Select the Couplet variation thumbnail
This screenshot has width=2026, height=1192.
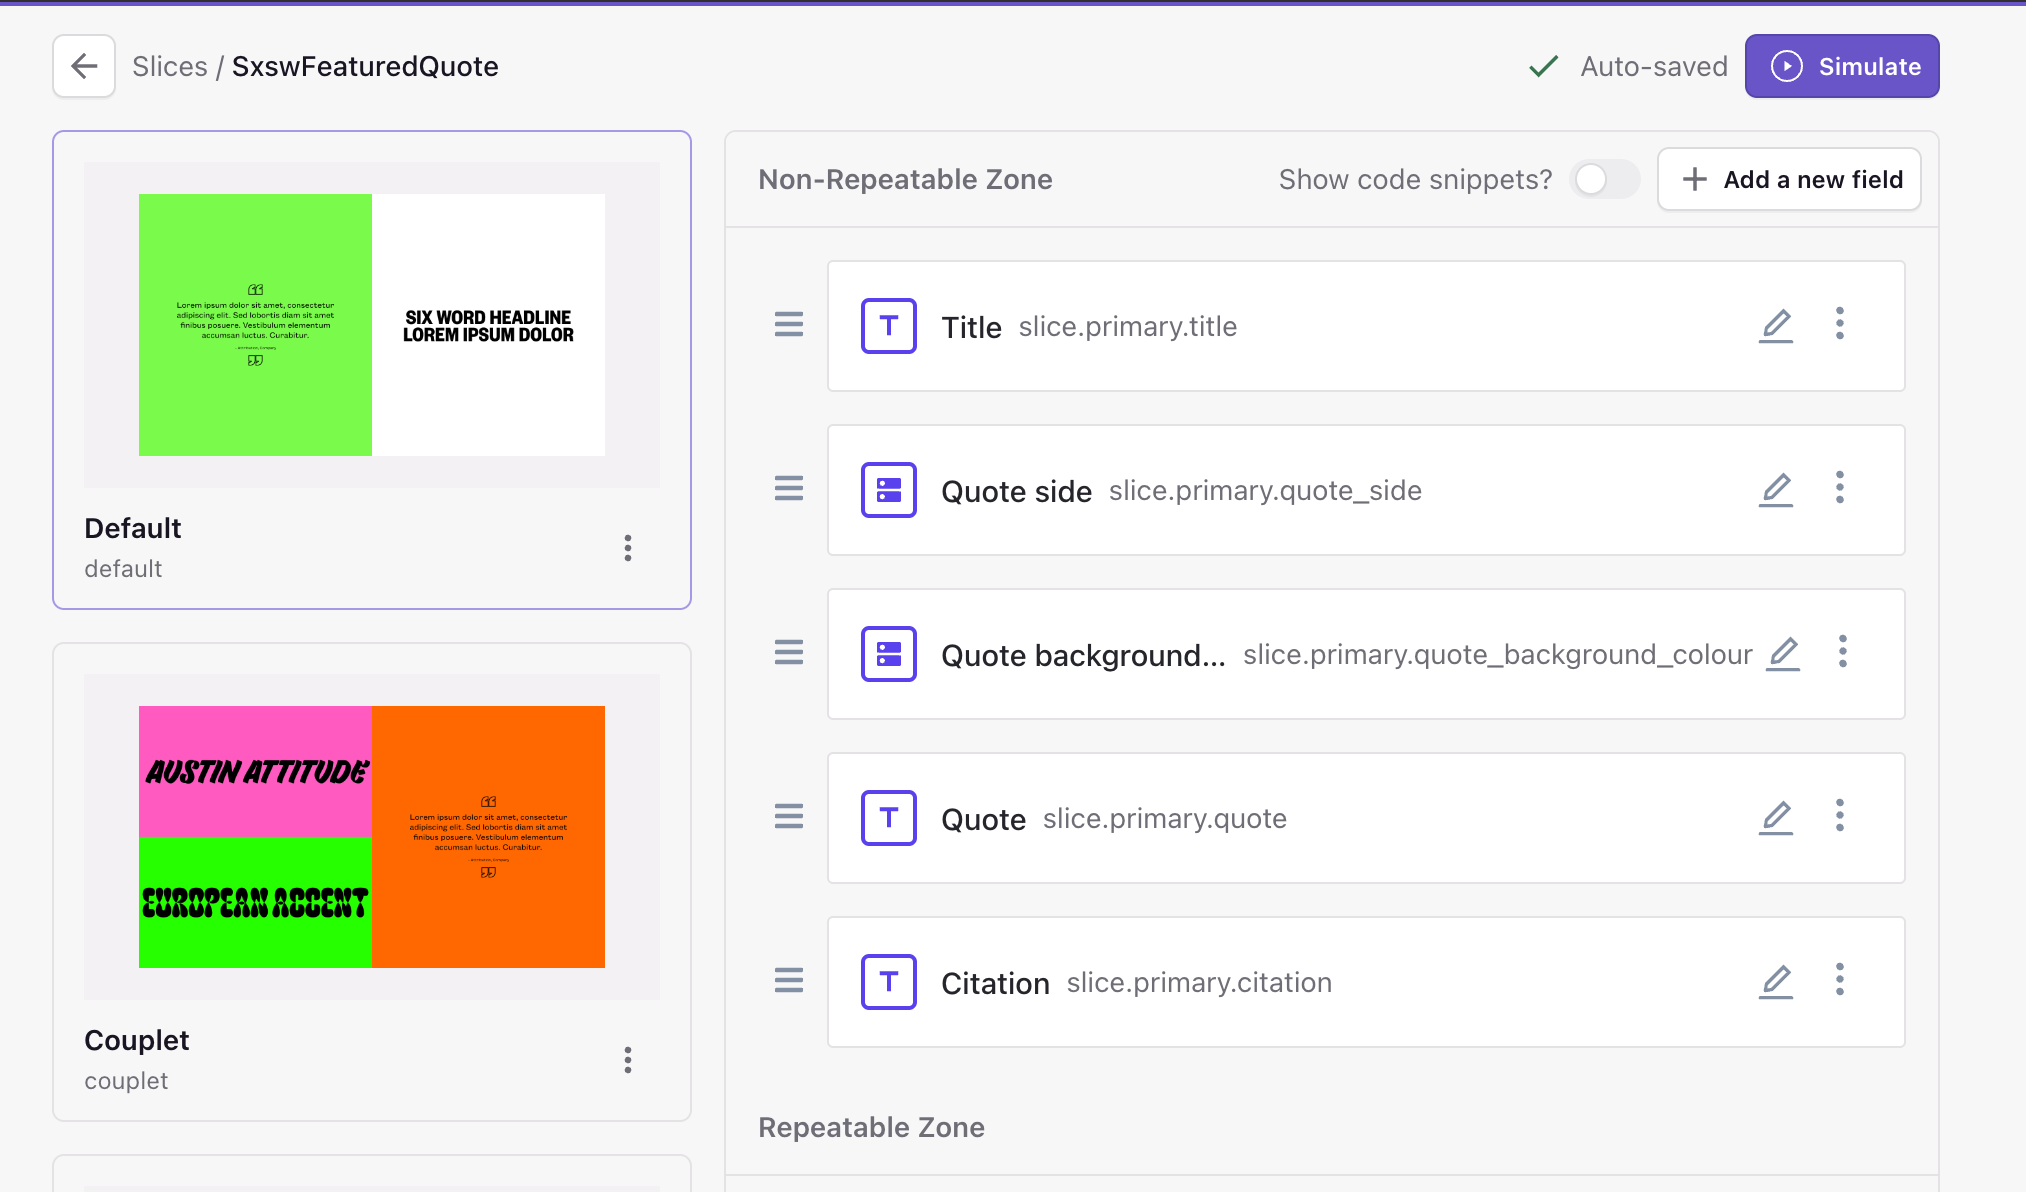pyautogui.click(x=372, y=837)
